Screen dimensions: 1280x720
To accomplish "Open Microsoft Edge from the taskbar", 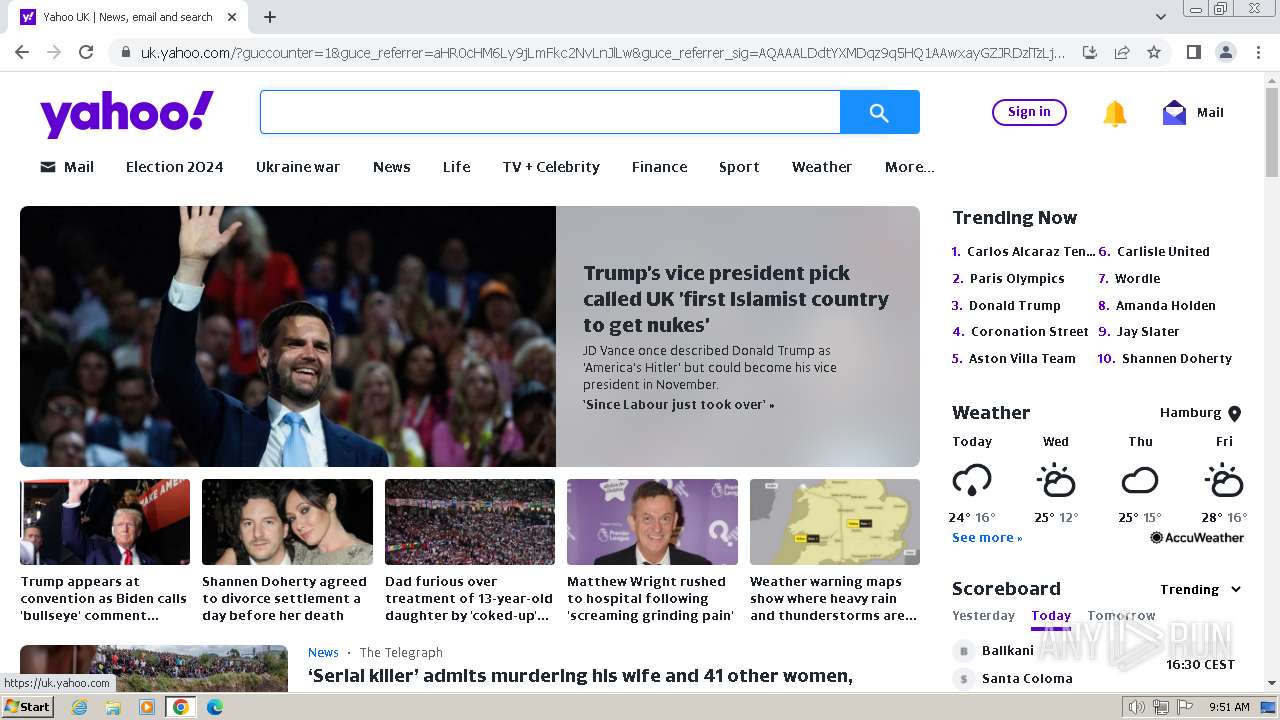I will pyautogui.click(x=215, y=707).
